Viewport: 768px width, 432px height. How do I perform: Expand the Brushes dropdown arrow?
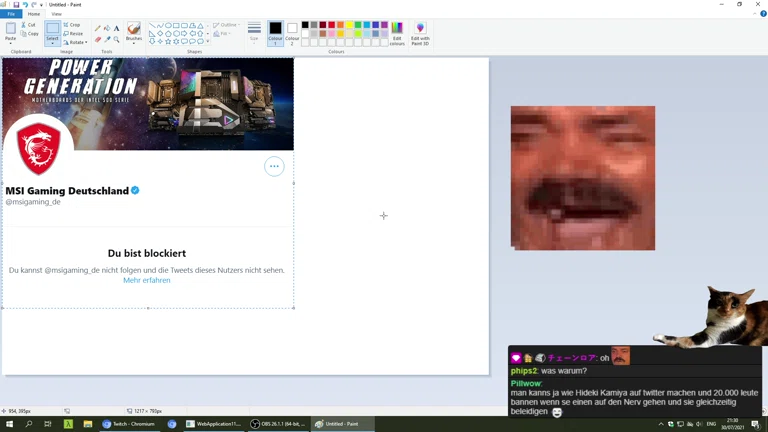tap(134, 44)
